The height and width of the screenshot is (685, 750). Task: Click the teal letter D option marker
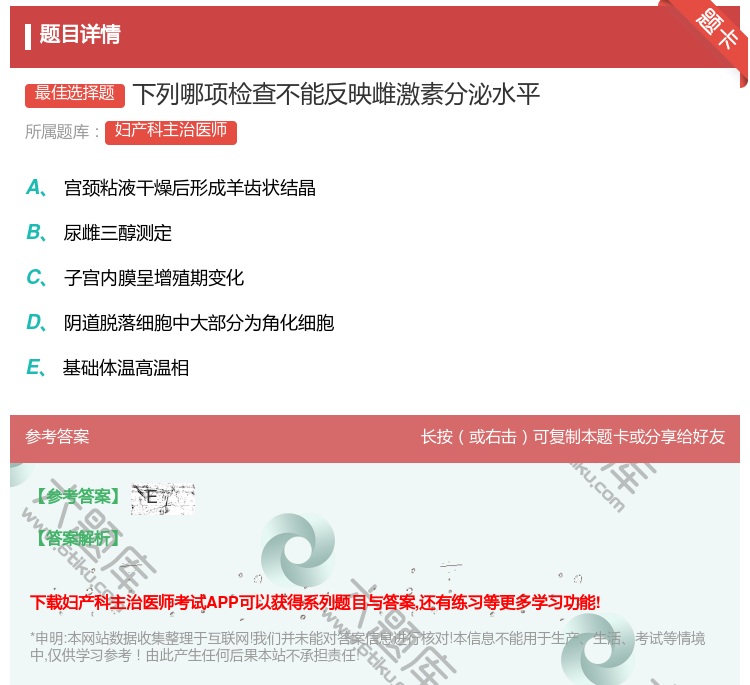[x=36, y=323]
